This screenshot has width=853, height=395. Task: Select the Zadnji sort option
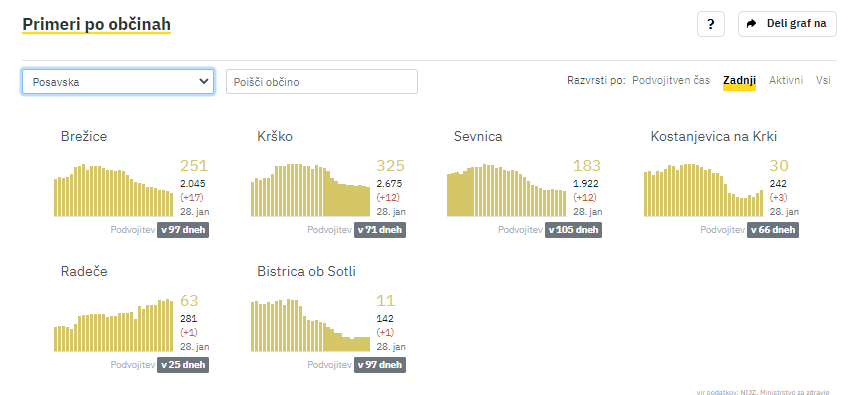pyautogui.click(x=739, y=81)
